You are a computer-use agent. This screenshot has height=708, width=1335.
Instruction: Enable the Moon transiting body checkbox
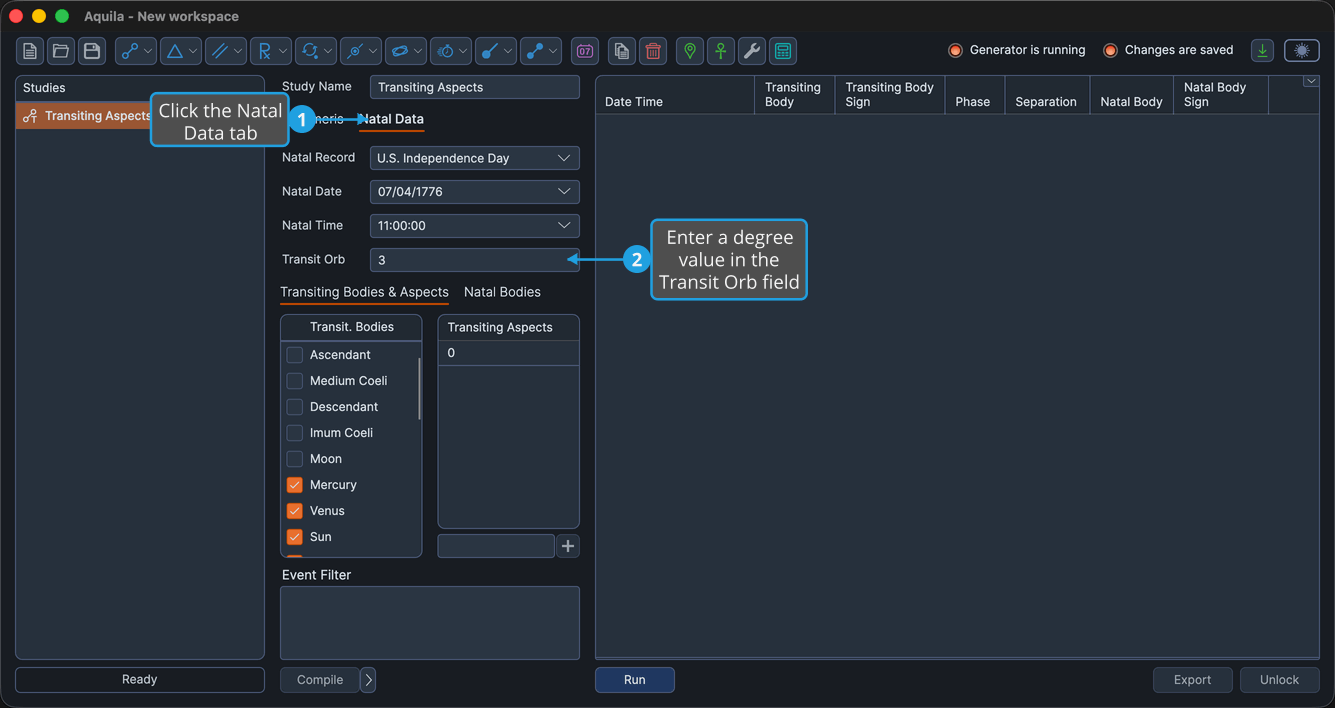tap(295, 459)
